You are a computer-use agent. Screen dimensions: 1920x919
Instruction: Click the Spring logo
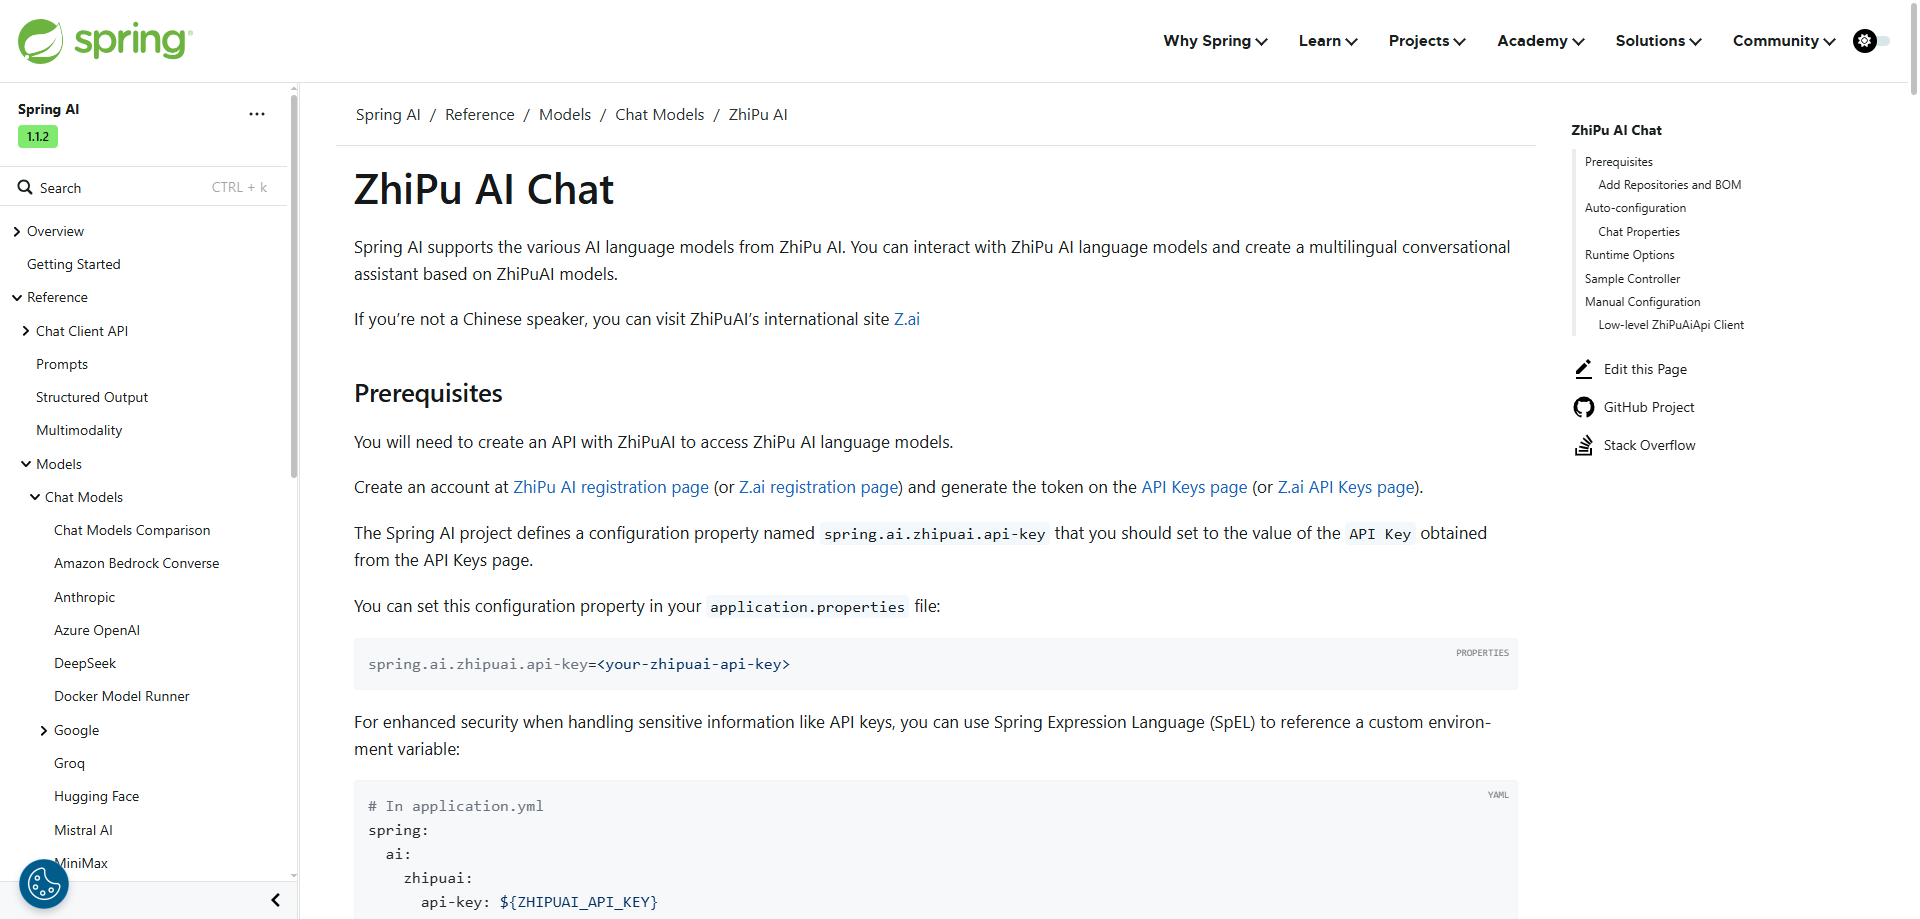tap(105, 41)
